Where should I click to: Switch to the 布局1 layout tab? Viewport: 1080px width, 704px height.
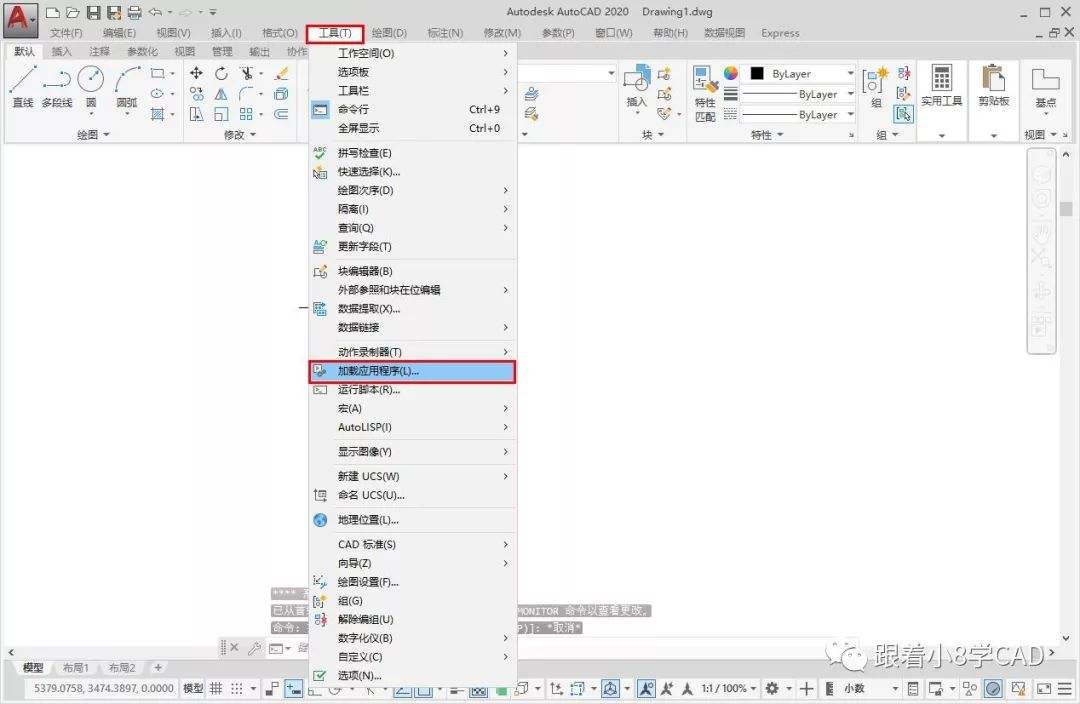(78, 667)
